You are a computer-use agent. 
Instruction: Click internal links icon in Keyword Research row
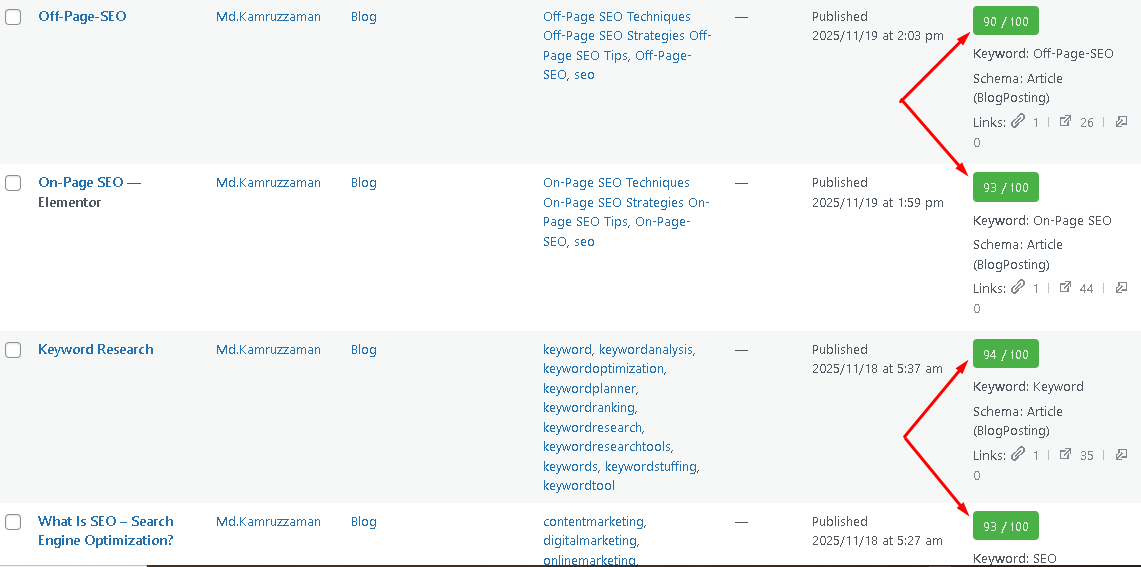[x=1018, y=454]
